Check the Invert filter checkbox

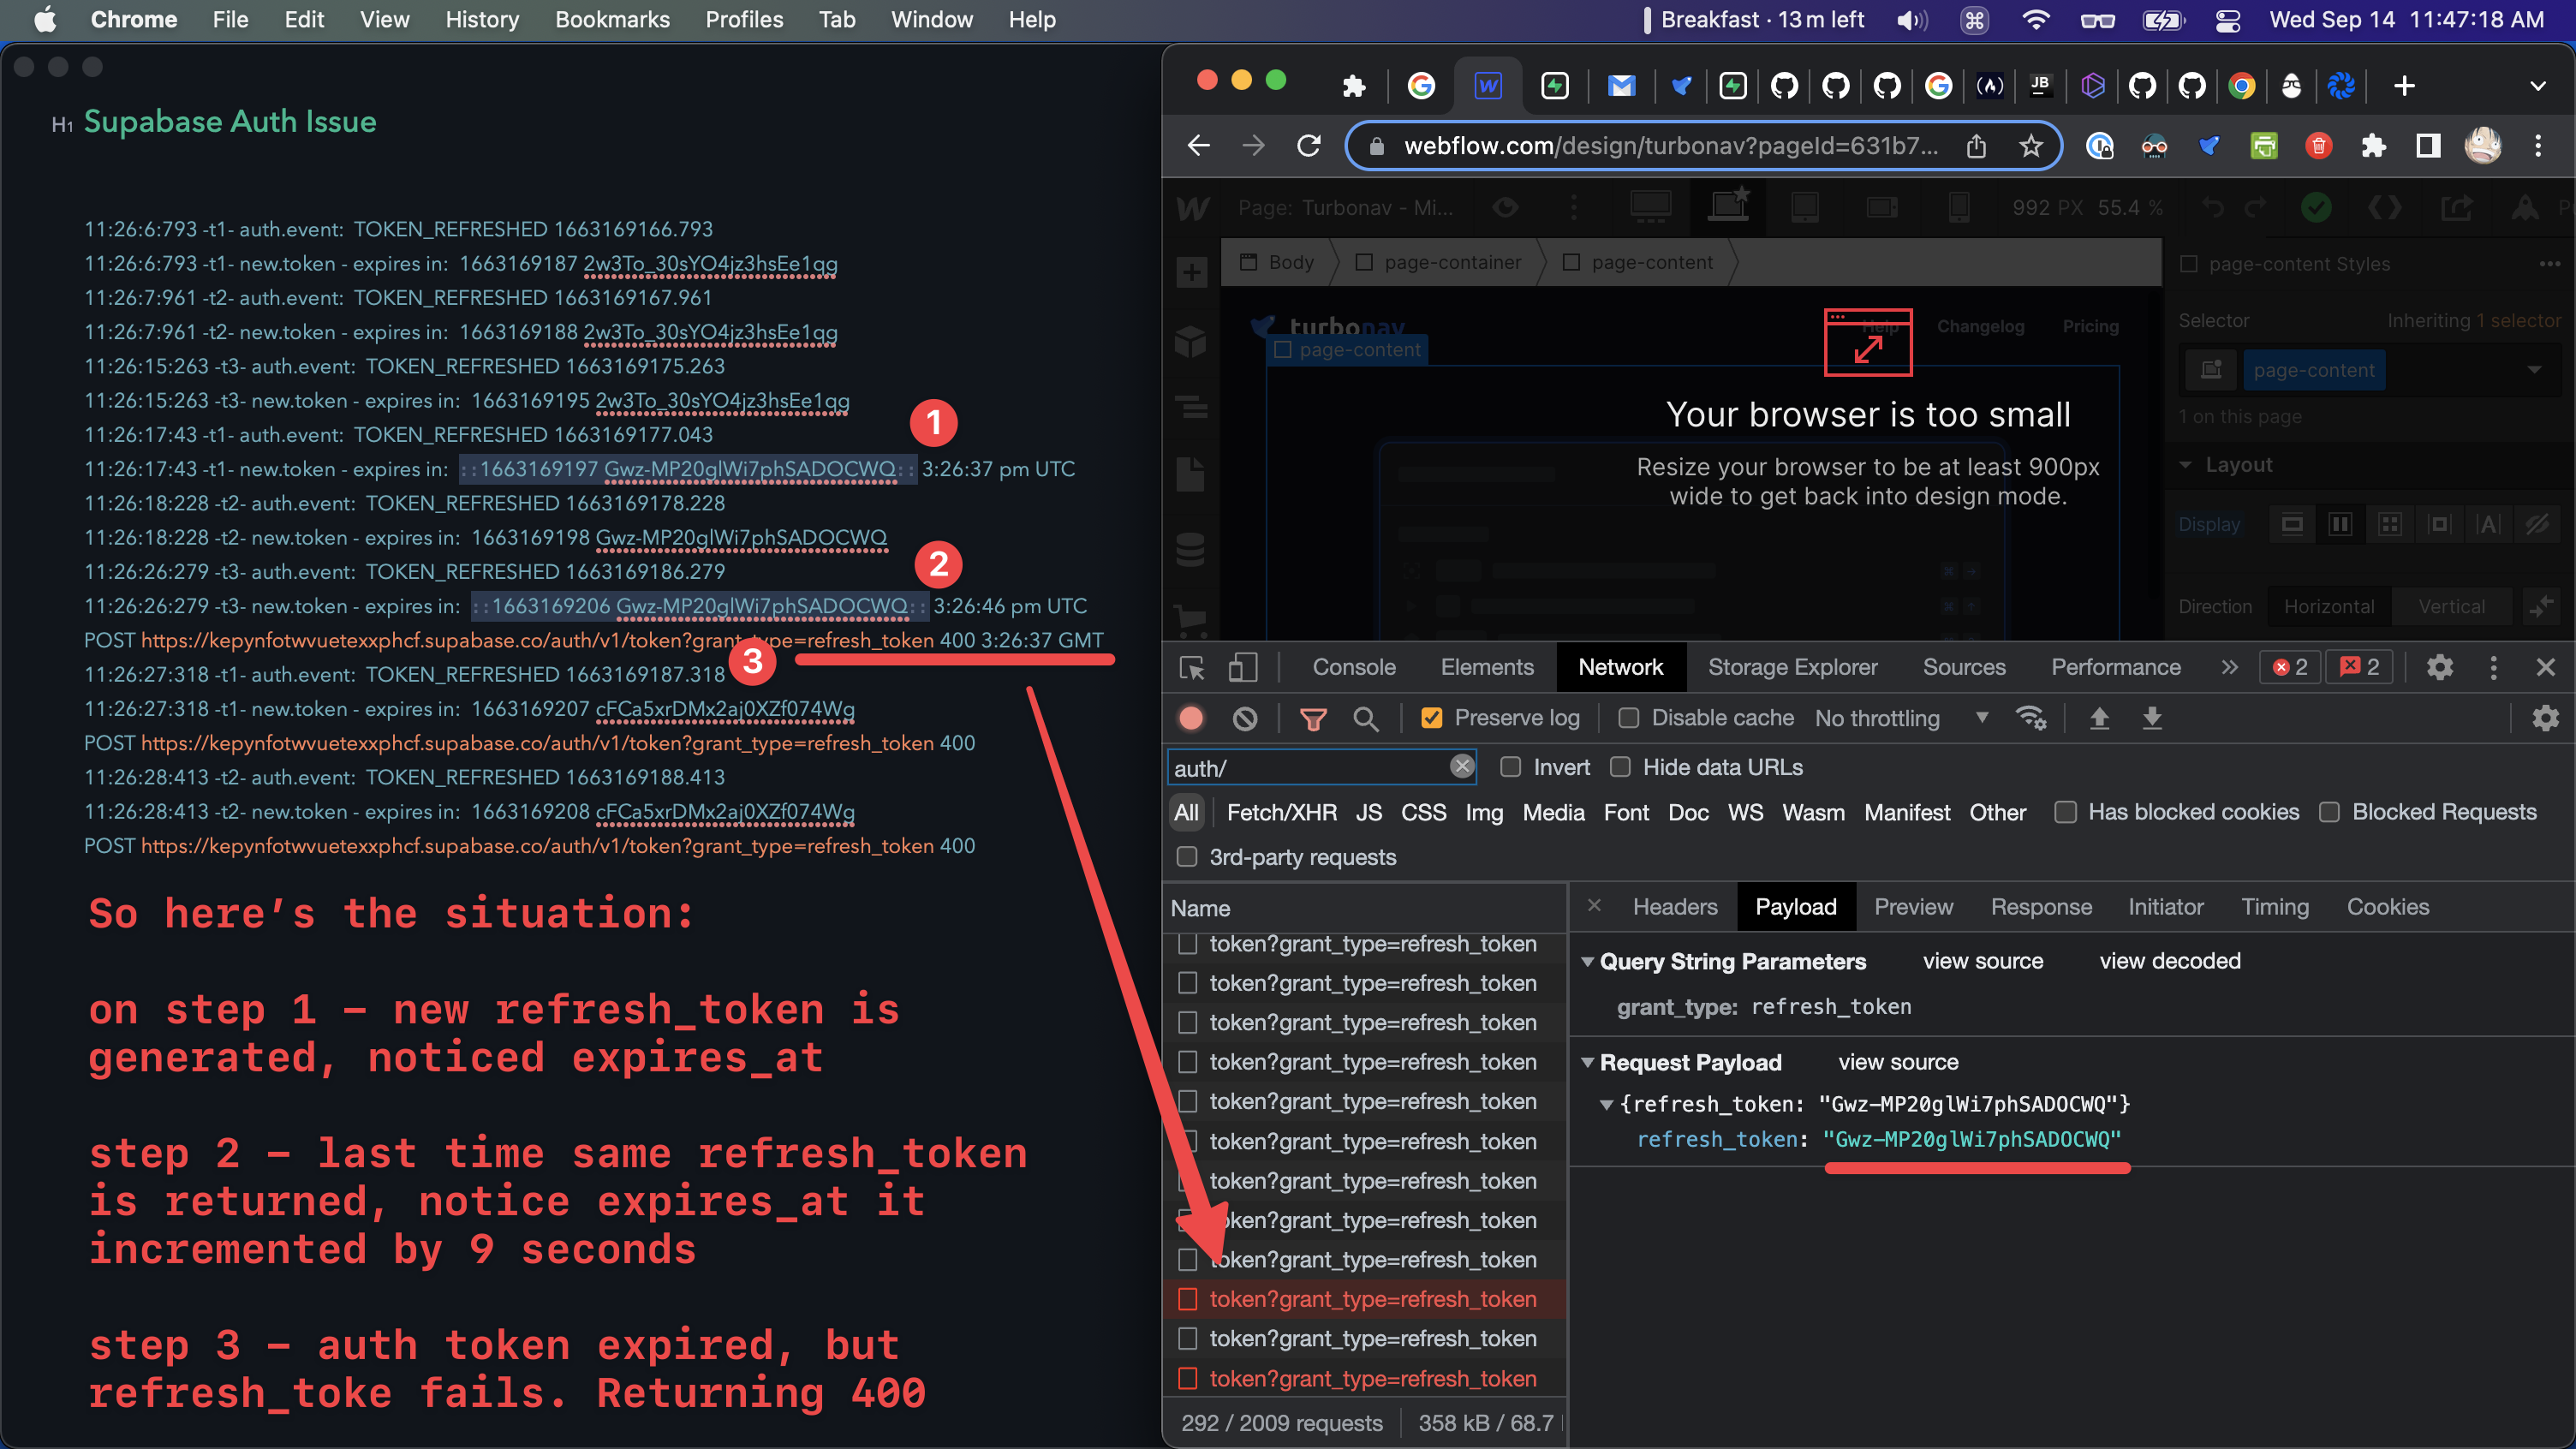coord(1511,767)
